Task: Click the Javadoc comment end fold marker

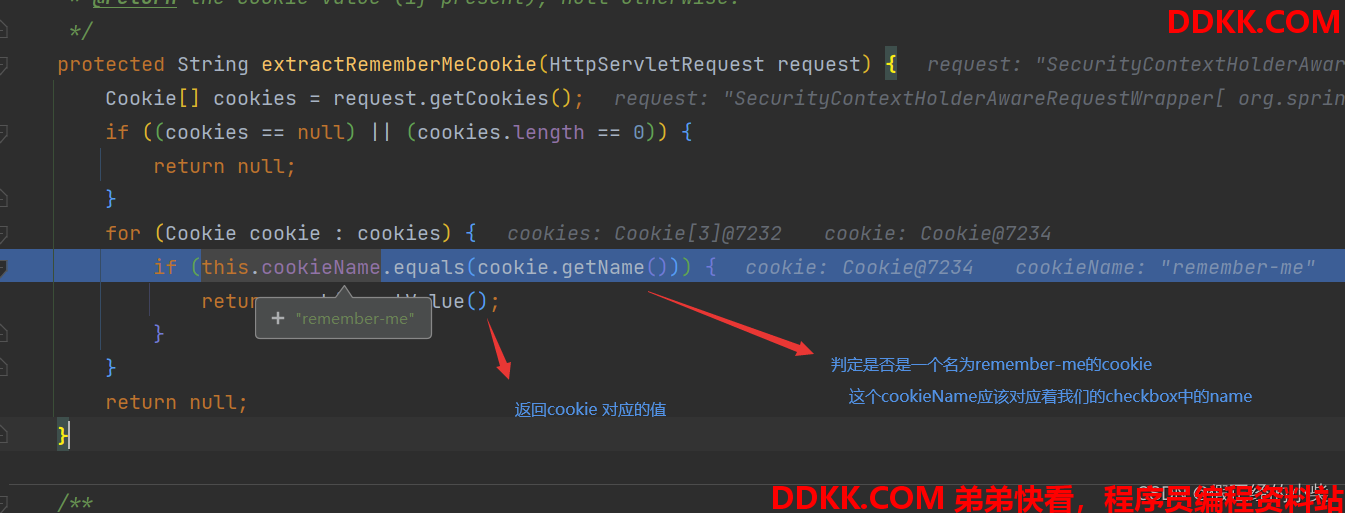Action: pyautogui.click(x=3, y=31)
